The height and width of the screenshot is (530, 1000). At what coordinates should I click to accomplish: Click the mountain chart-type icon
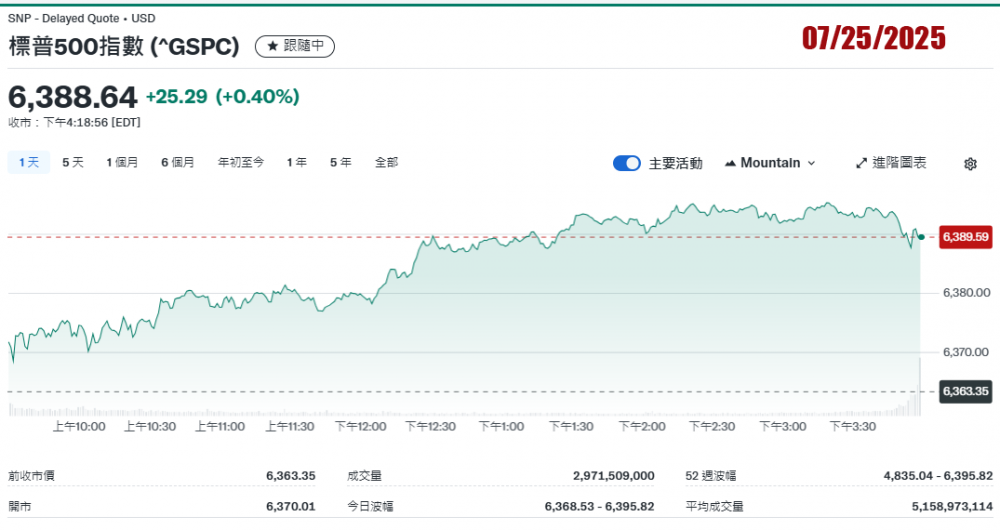[x=730, y=163]
